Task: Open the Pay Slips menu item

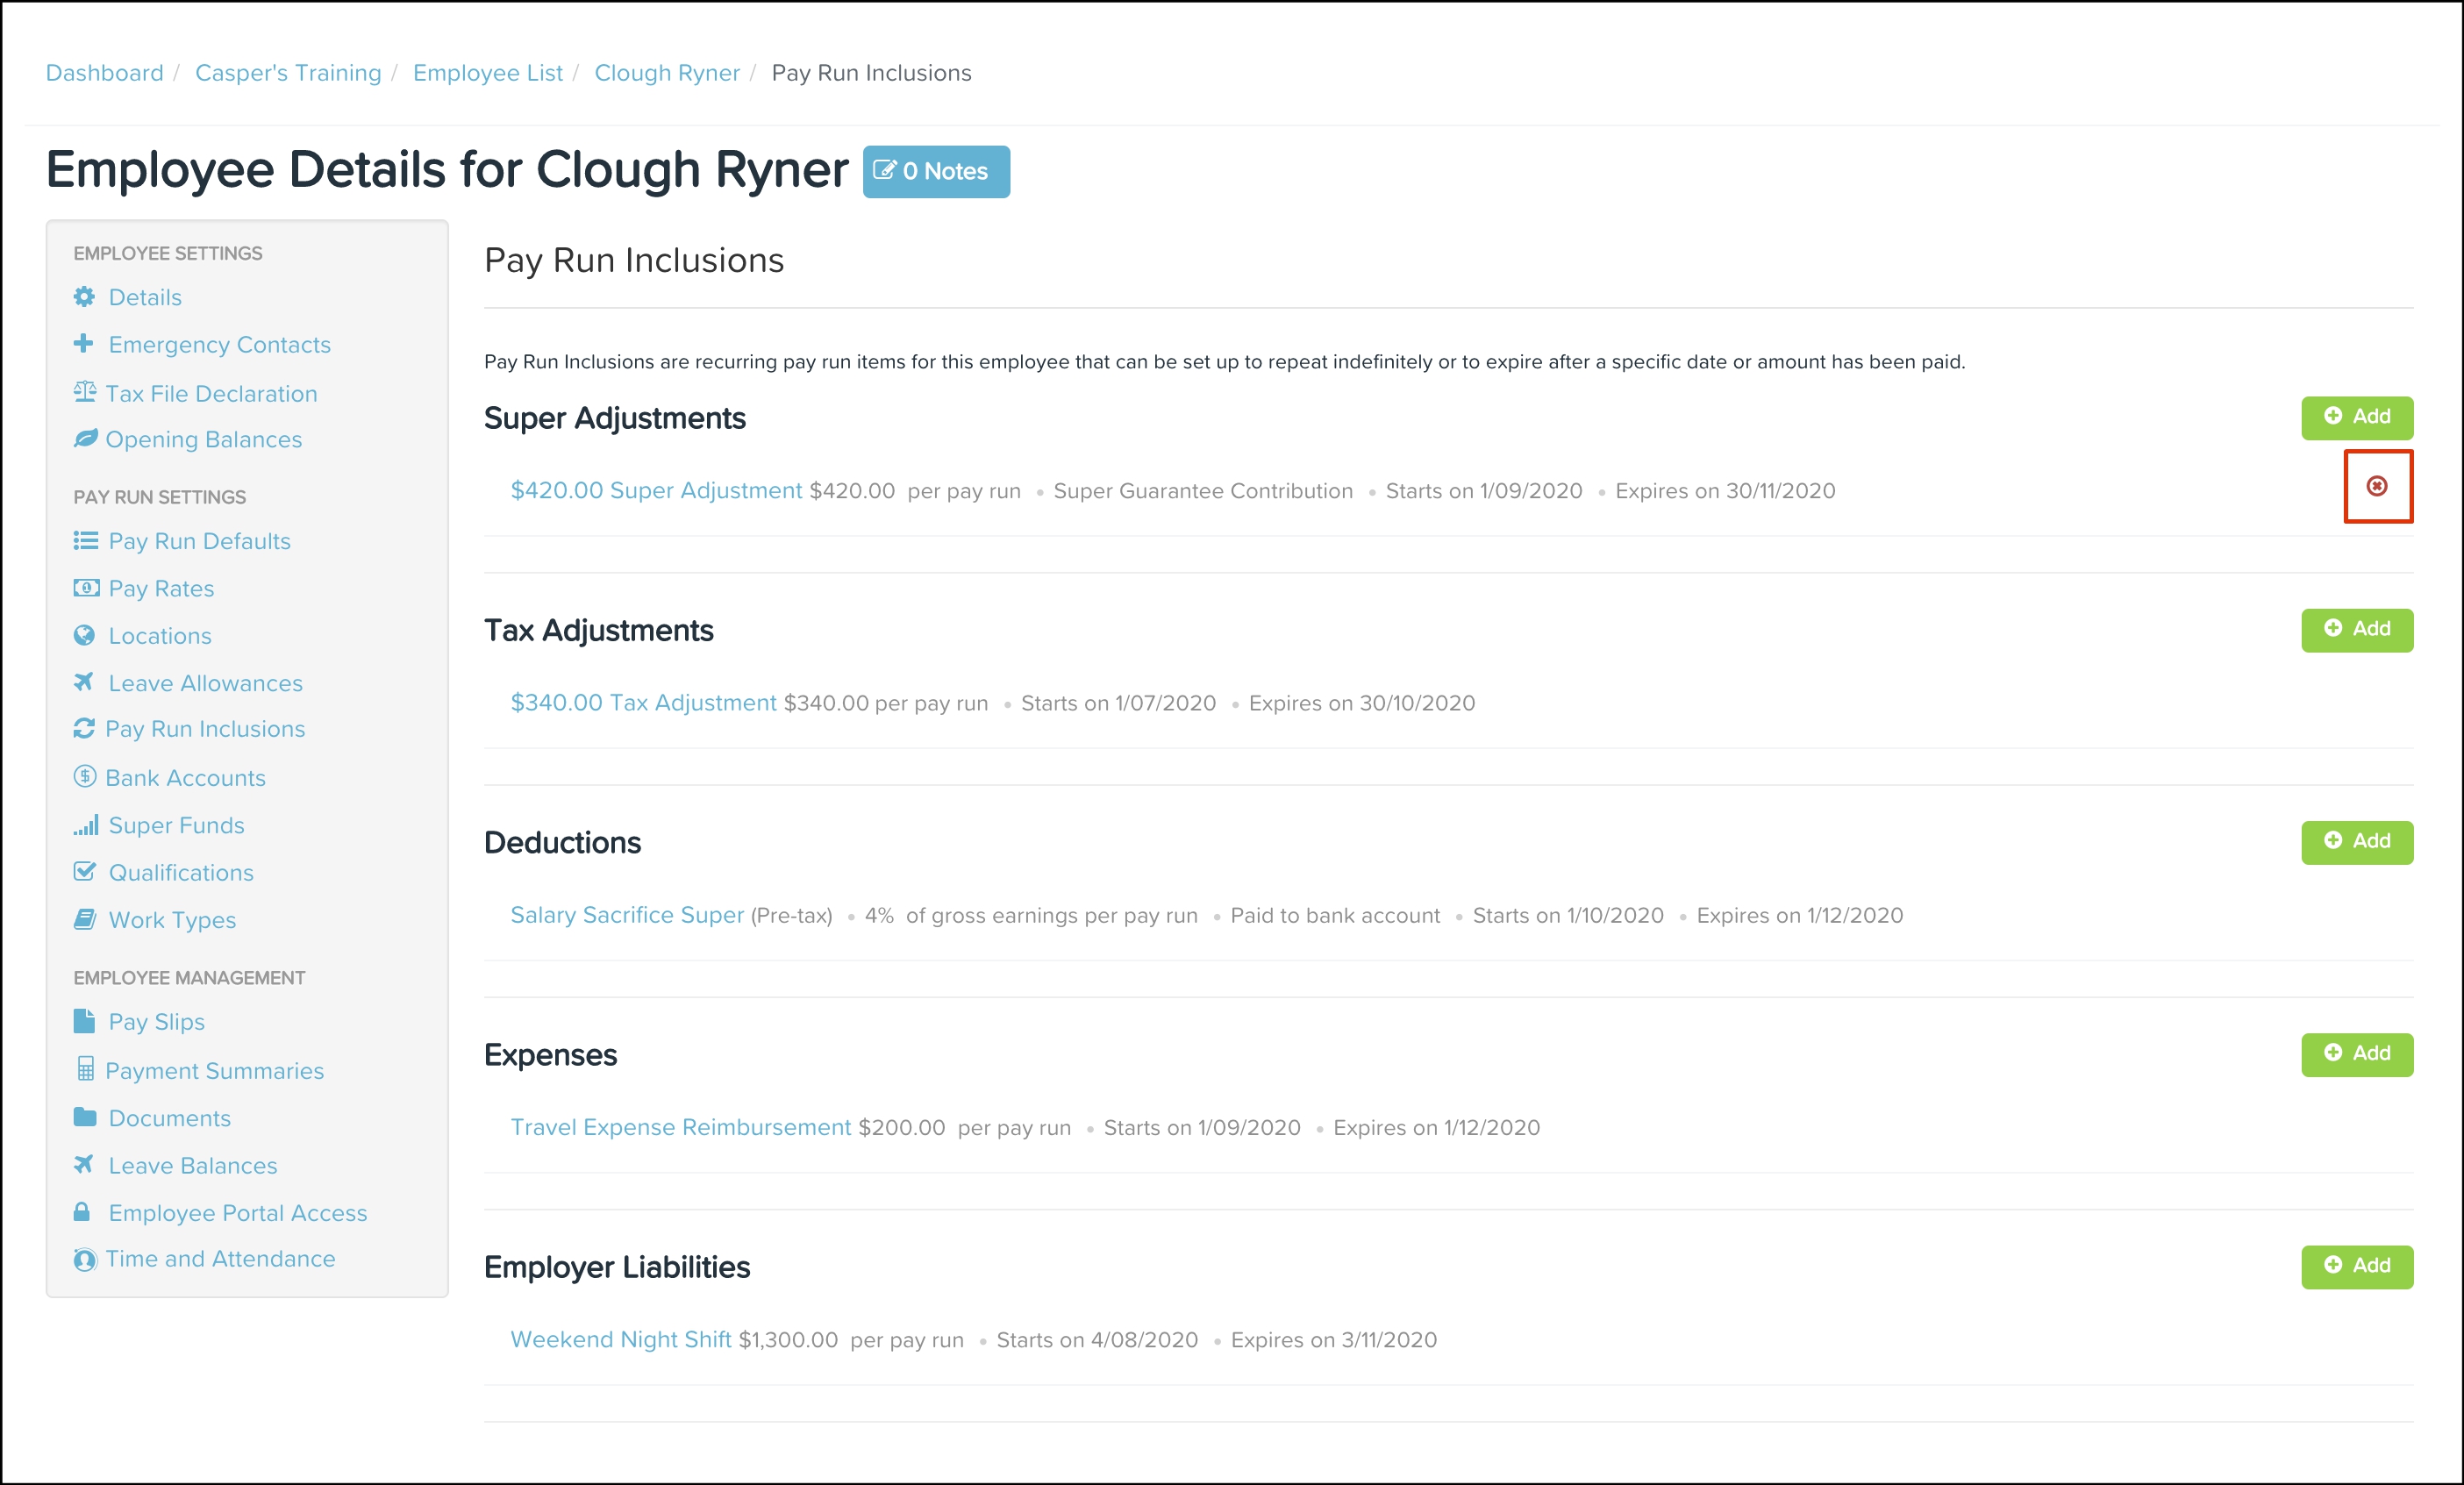Action: point(156,1021)
